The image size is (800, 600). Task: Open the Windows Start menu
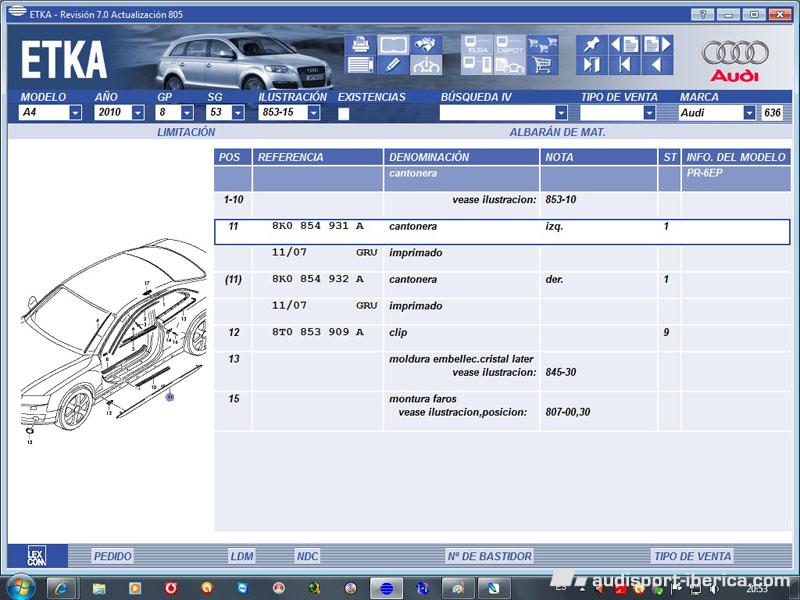pos(20,588)
